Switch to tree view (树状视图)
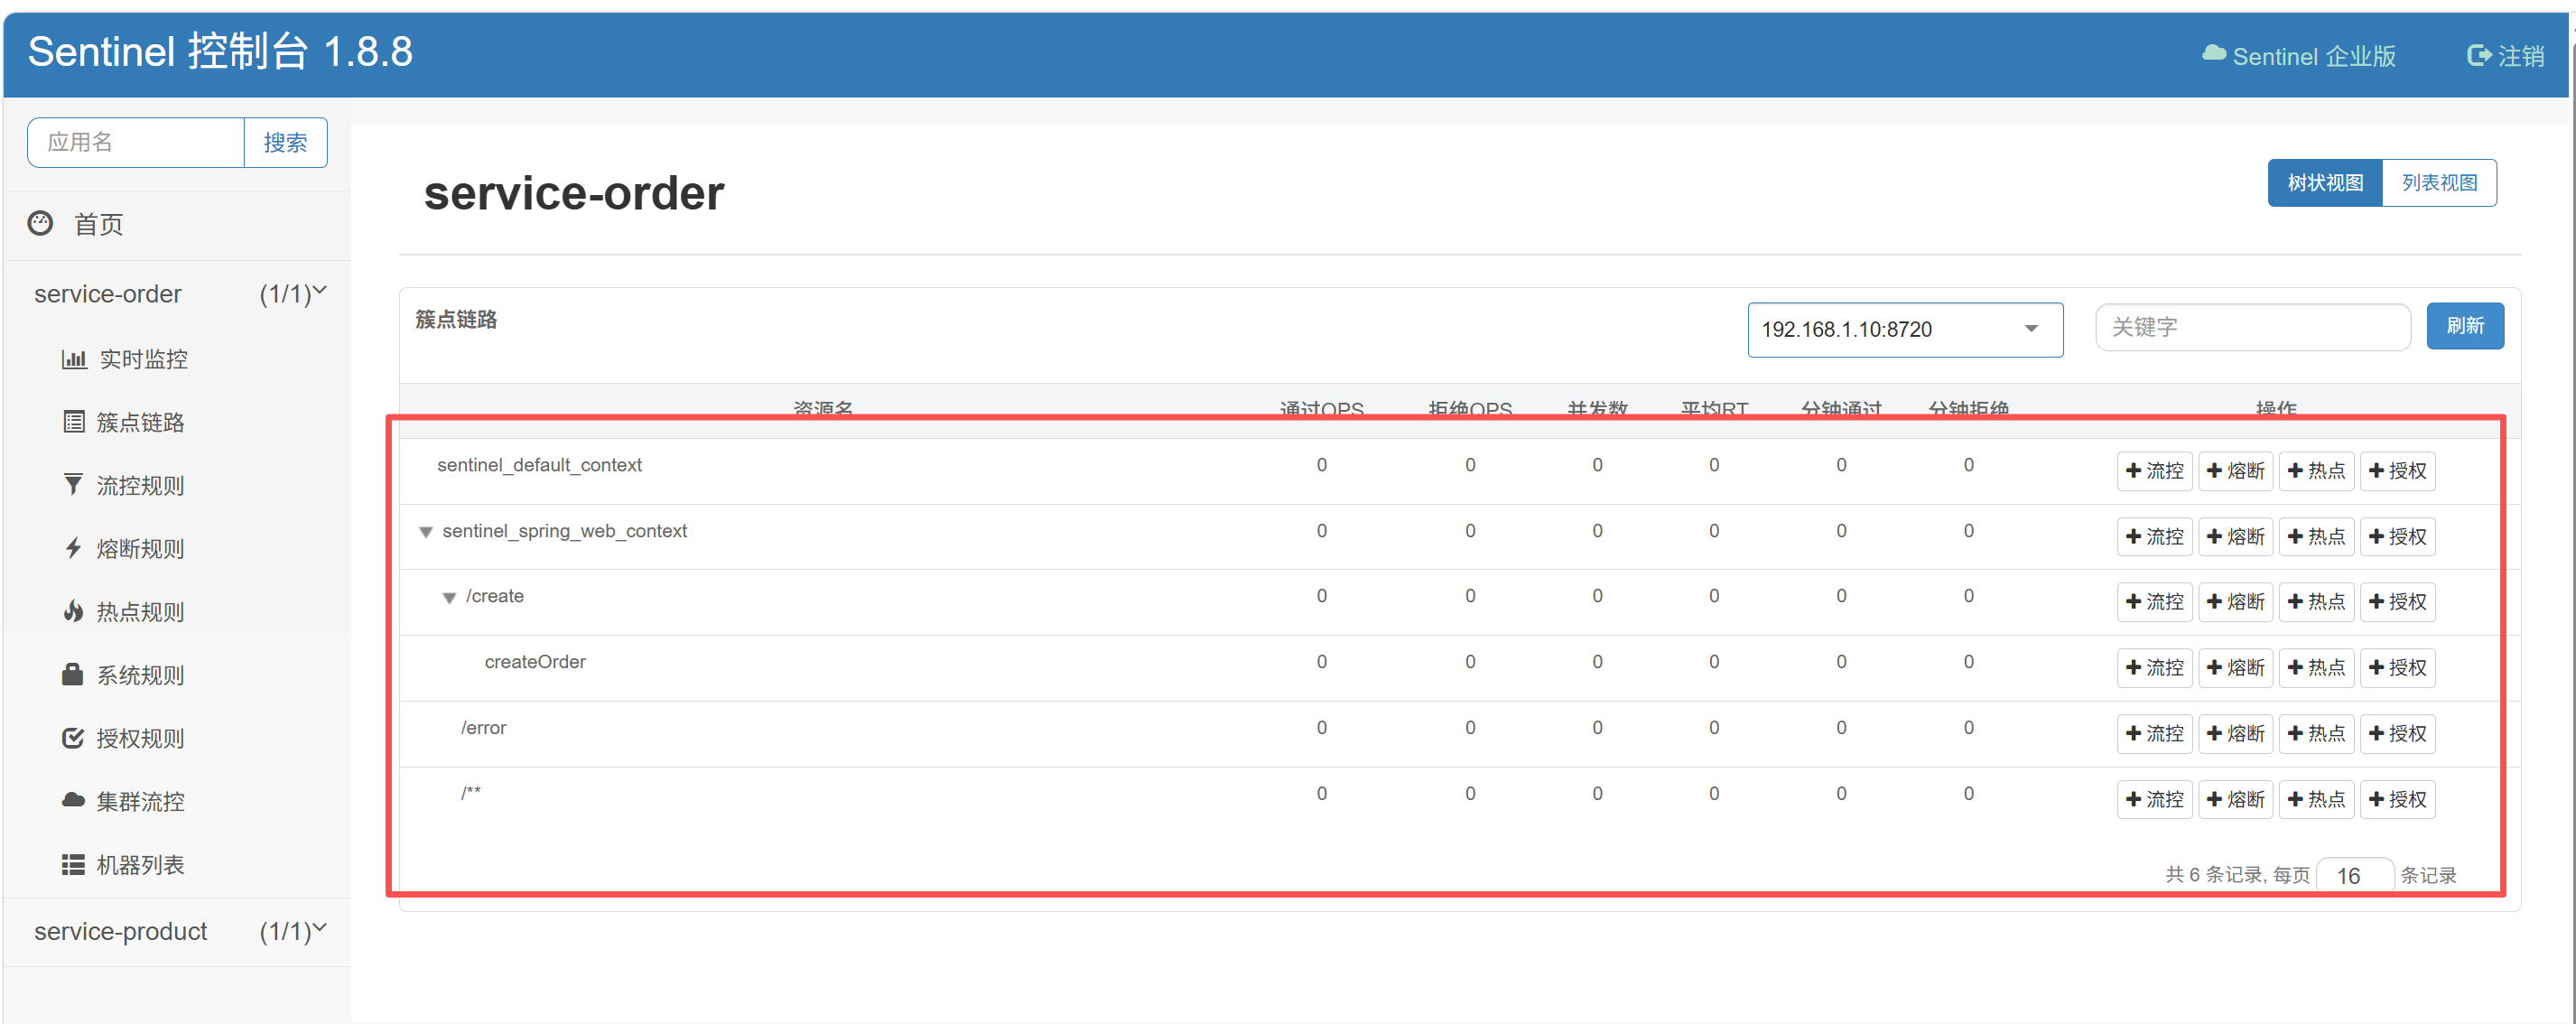 tap(2324, 183)
